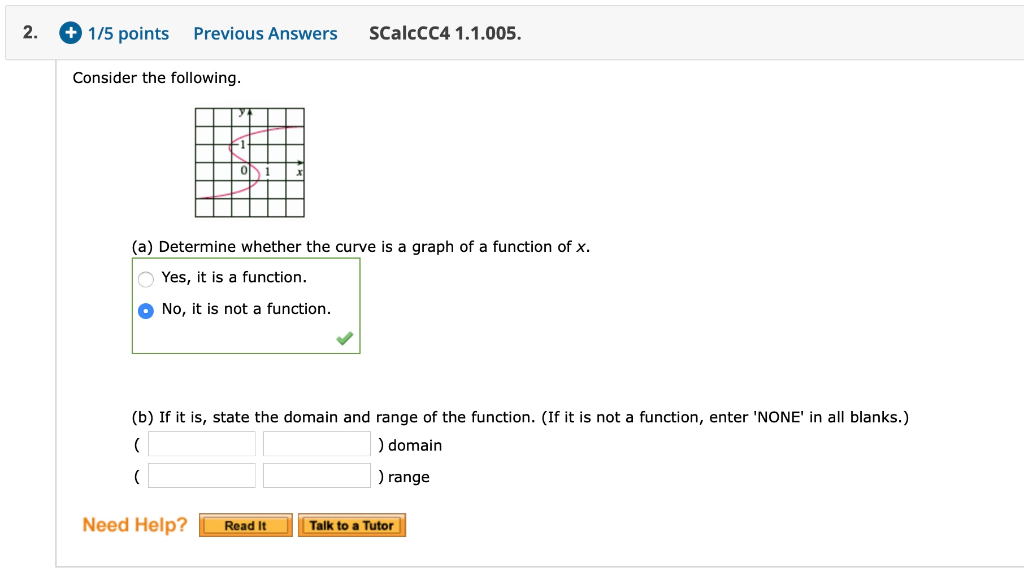Select 'No, it is not a function' option

(x=145, y=311)
